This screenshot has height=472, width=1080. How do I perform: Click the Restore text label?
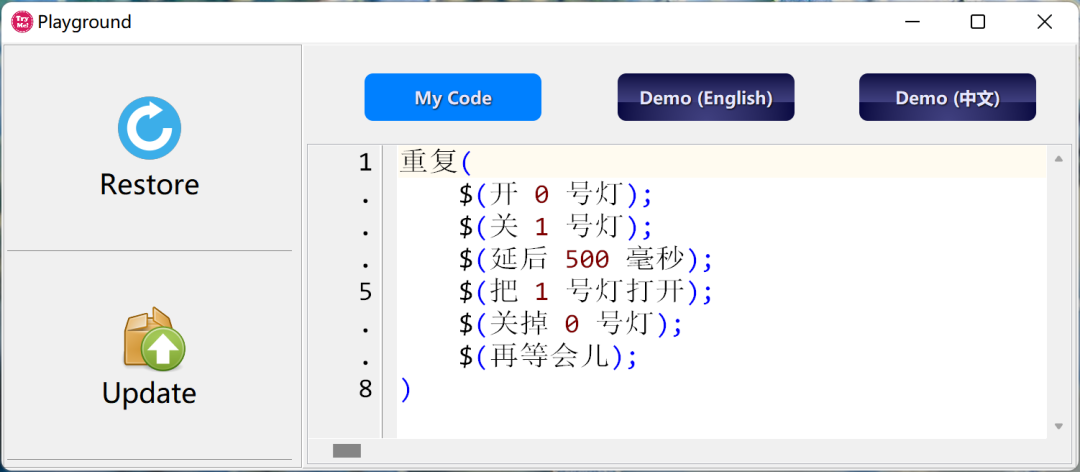click(x=149, y=185)
